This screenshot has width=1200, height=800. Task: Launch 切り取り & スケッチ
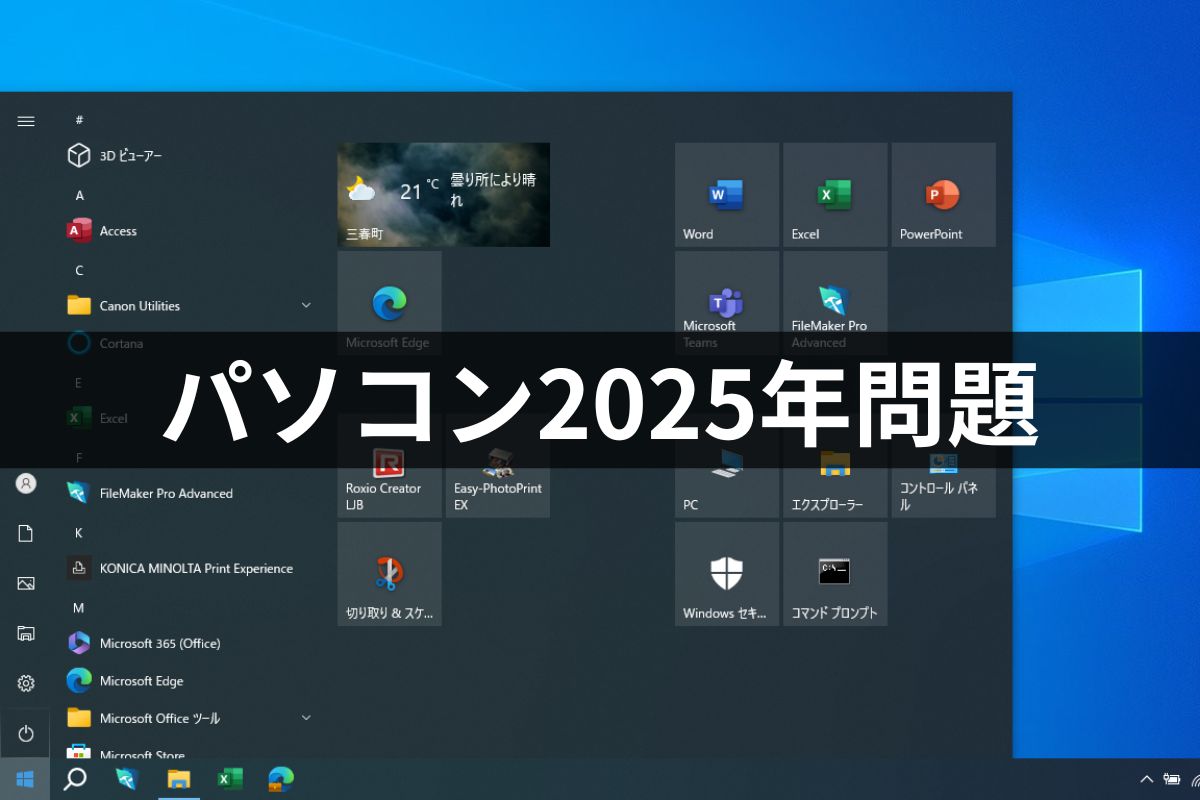click(x=389, y=574)
